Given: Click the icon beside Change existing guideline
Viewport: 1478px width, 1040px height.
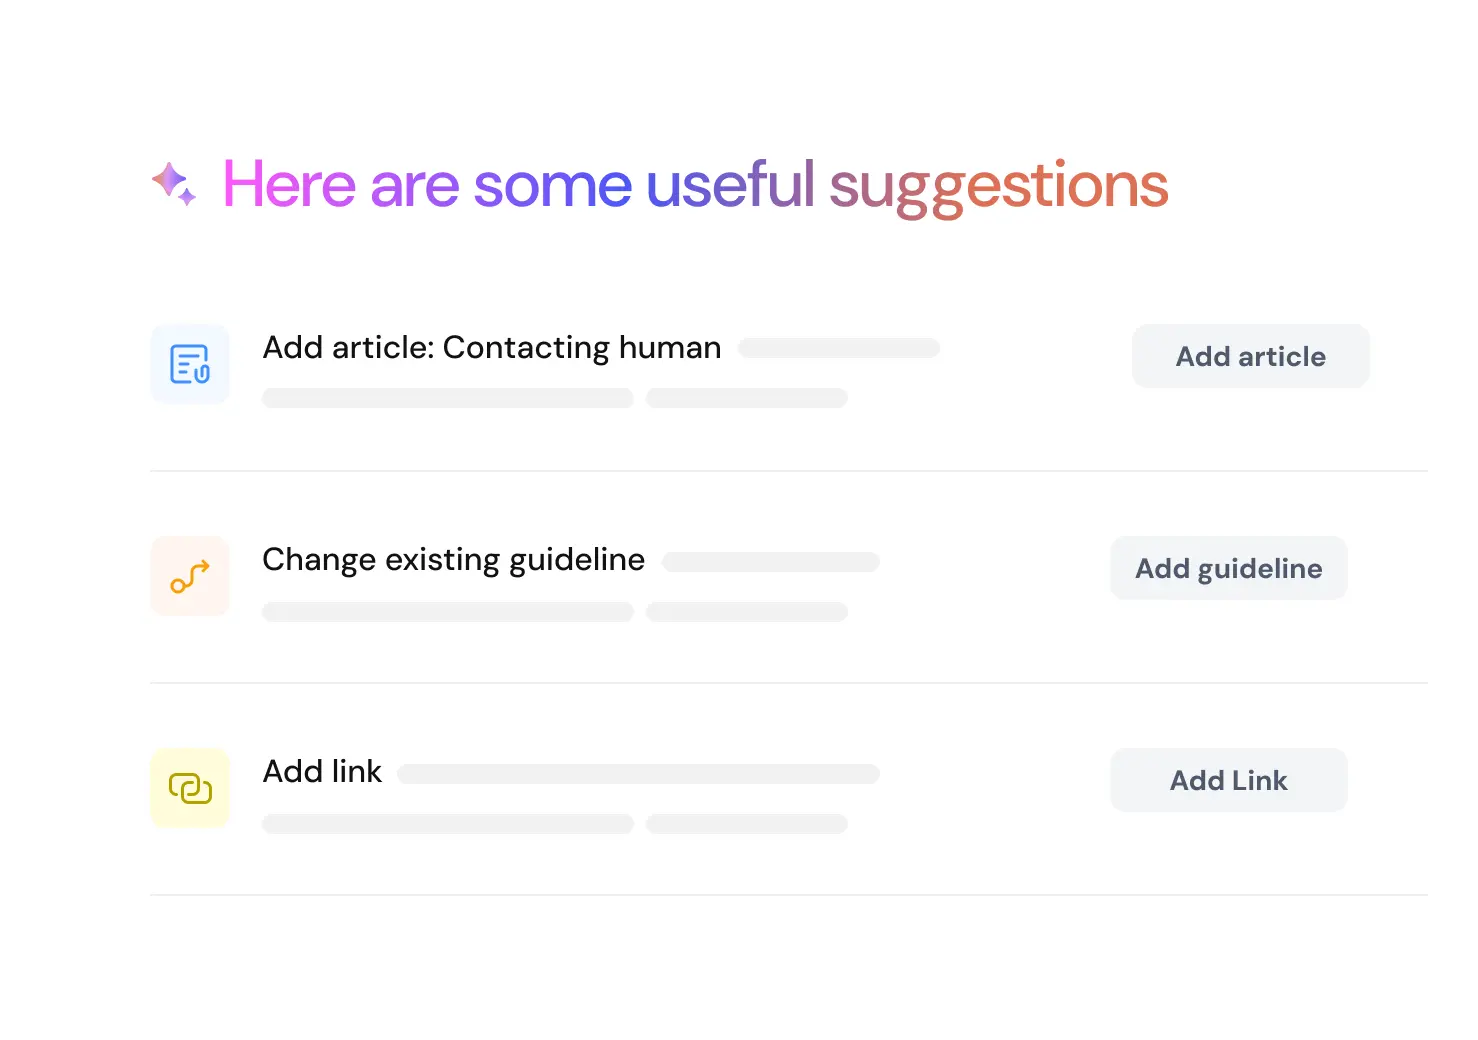Looking at the screenshot, I should [x=190, y=576].
